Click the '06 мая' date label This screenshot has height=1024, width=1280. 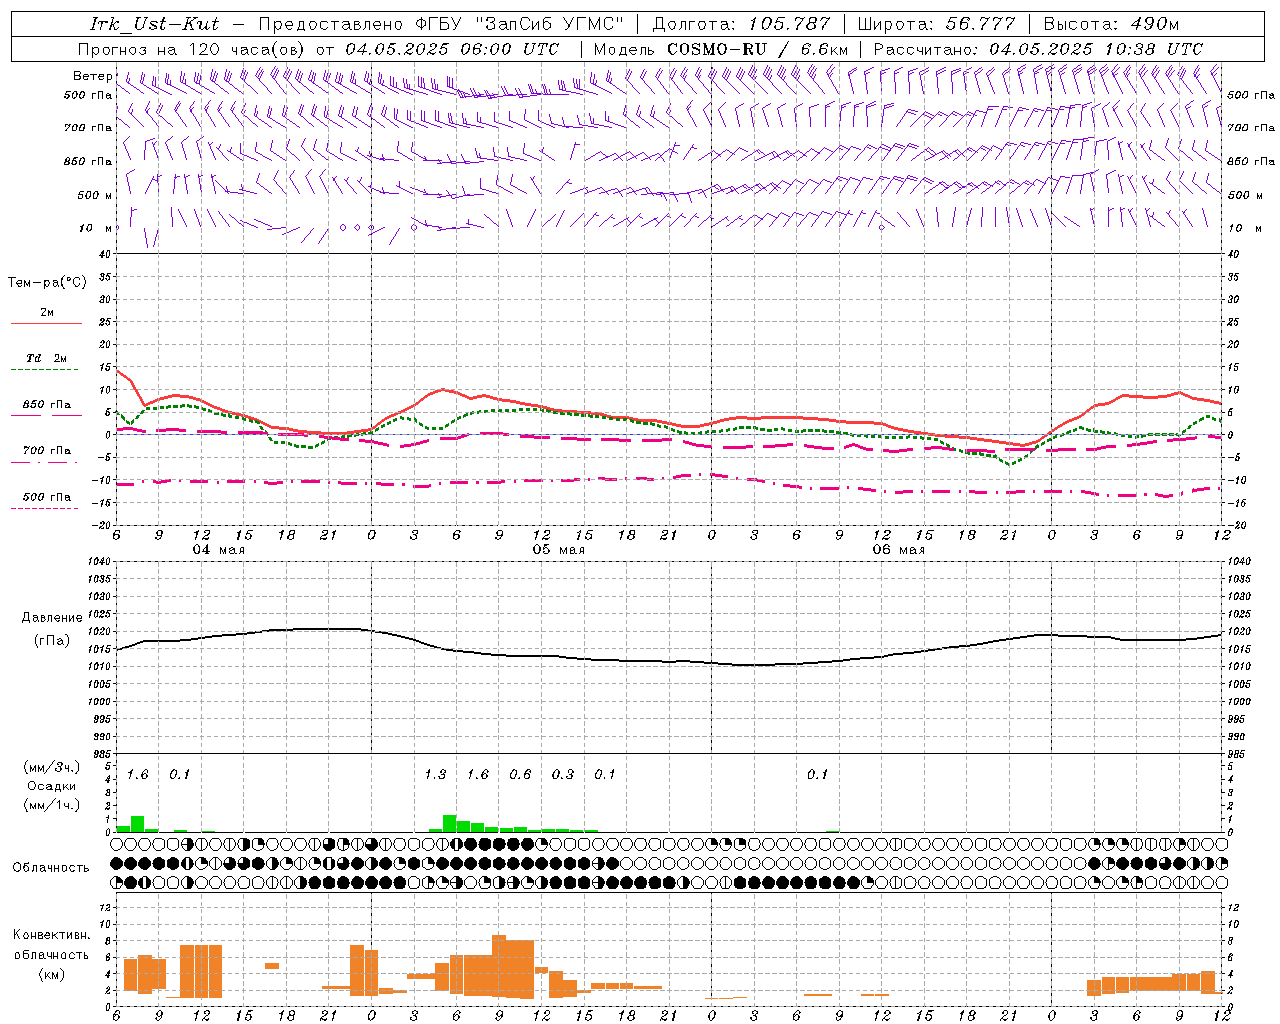click(898, 550)
